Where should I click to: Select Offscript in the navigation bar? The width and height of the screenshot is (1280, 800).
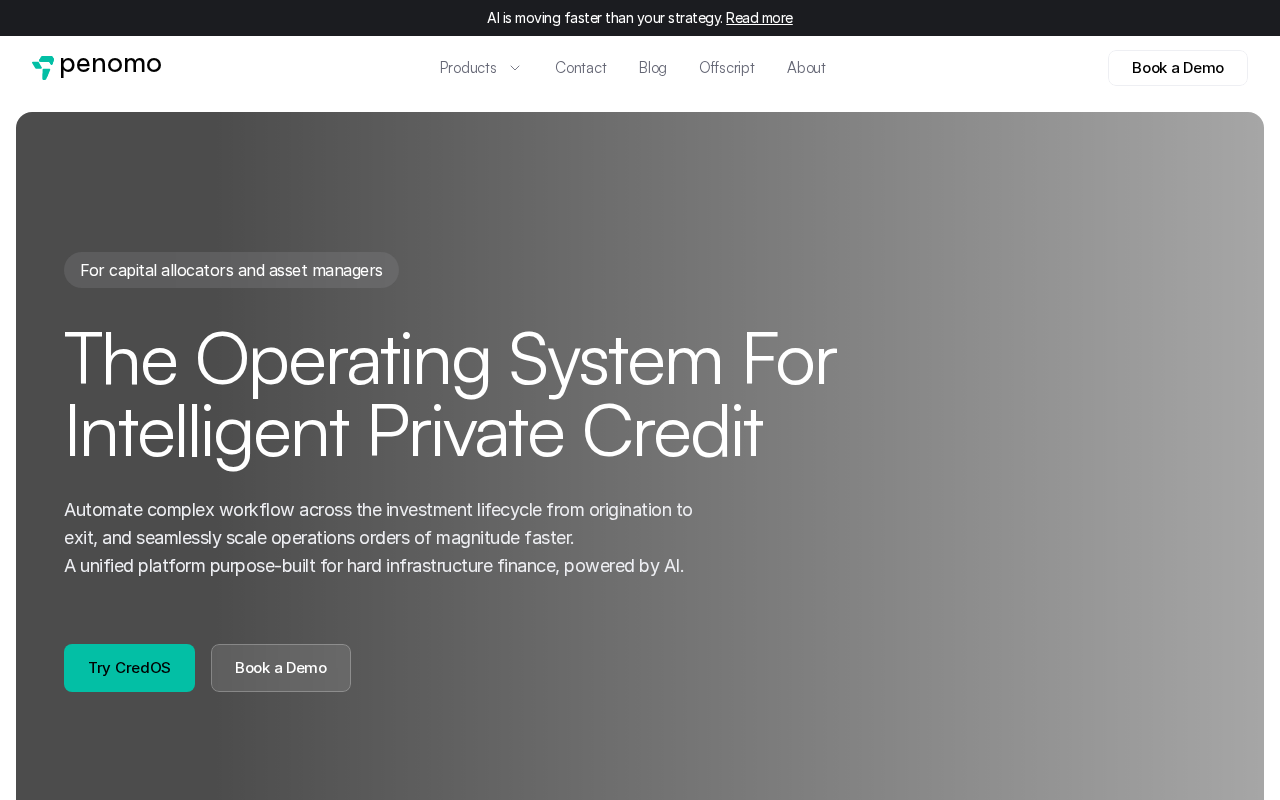click(x=726, y=68)
